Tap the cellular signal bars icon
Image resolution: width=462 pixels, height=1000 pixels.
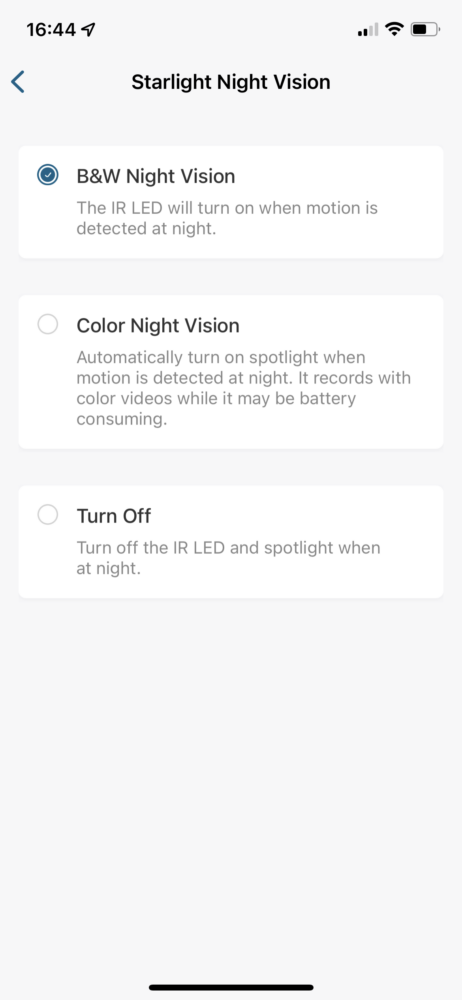pyautogui.click(x=368, y=29)
